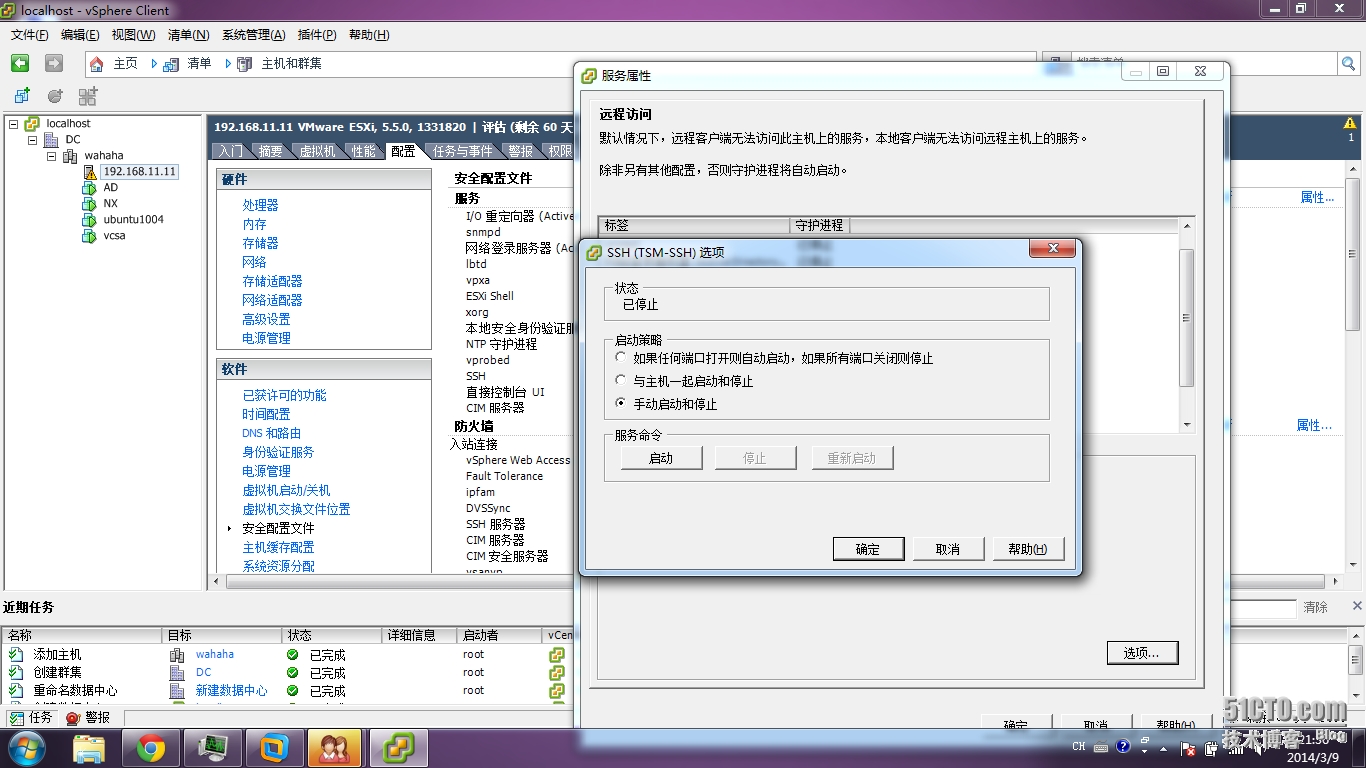Switch to the Virtual Machines (虚拟机) tab
1366x768 pixels.
pos(317,151)
